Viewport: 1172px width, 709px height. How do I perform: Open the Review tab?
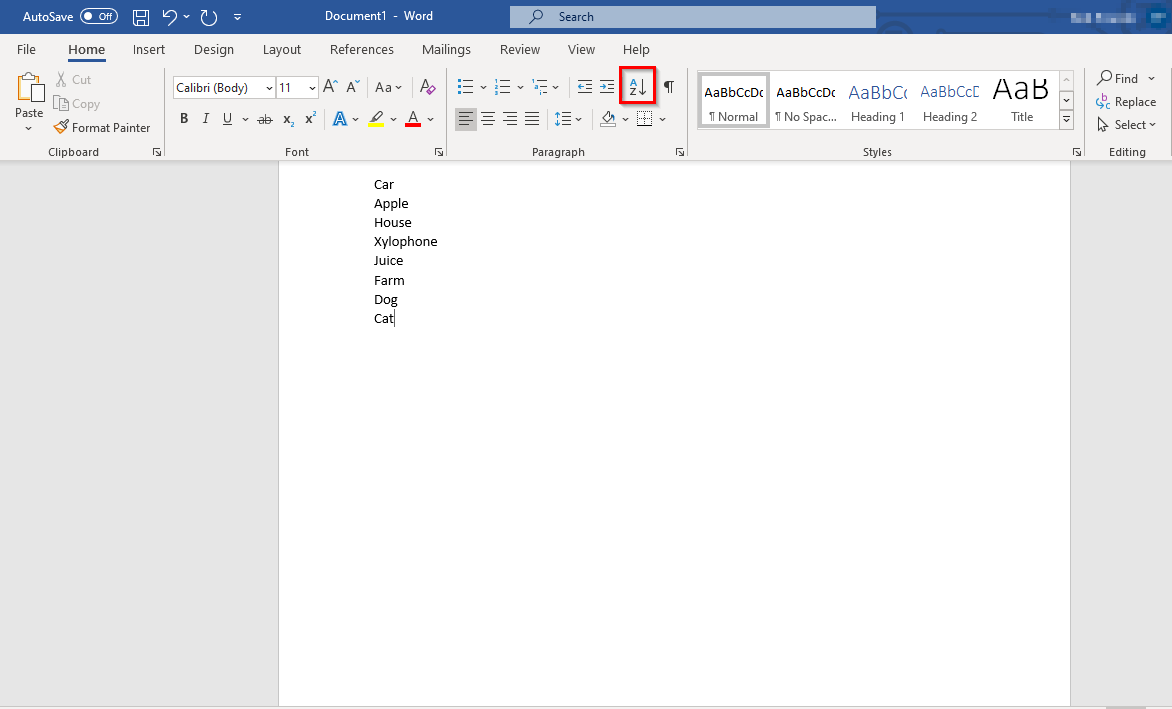click(x=519, y=49)
